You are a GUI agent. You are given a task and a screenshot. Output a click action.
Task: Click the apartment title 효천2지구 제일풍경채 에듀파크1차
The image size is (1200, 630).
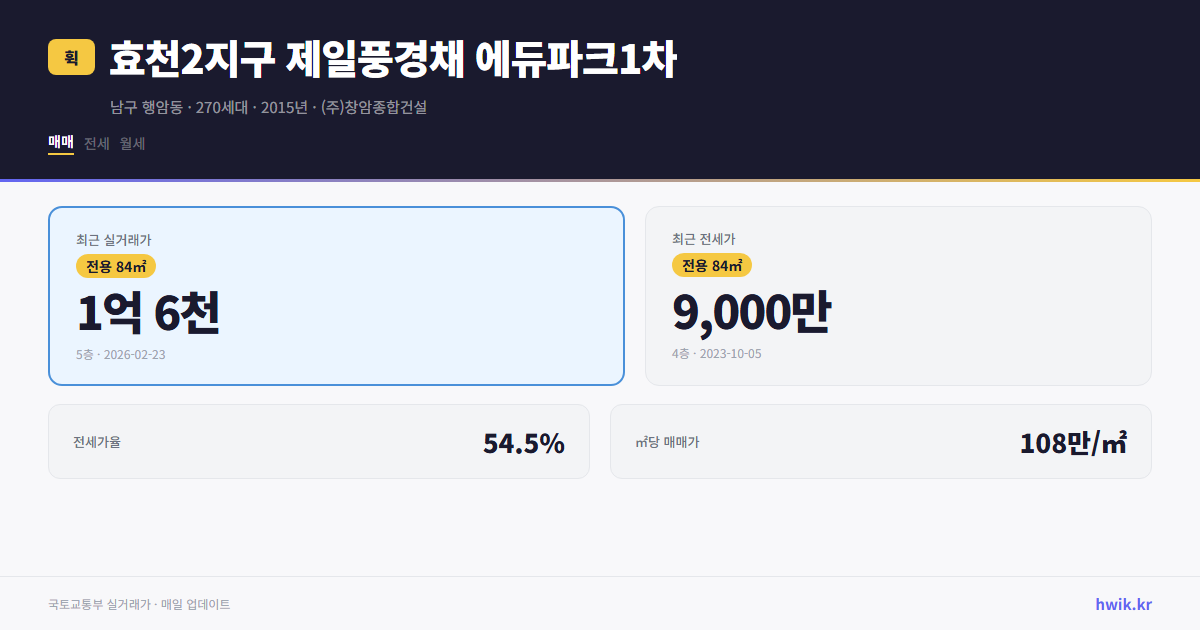[x=393, y=58]
